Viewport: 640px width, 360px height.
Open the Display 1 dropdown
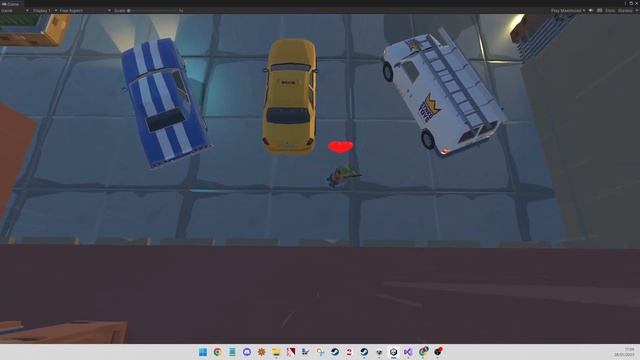44,11
